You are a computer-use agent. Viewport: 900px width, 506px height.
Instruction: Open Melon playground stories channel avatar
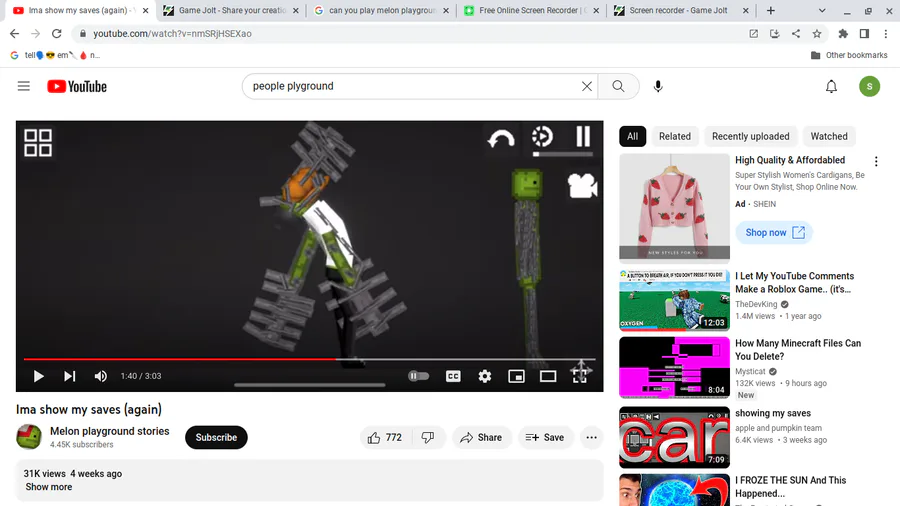tap(29, 437)
